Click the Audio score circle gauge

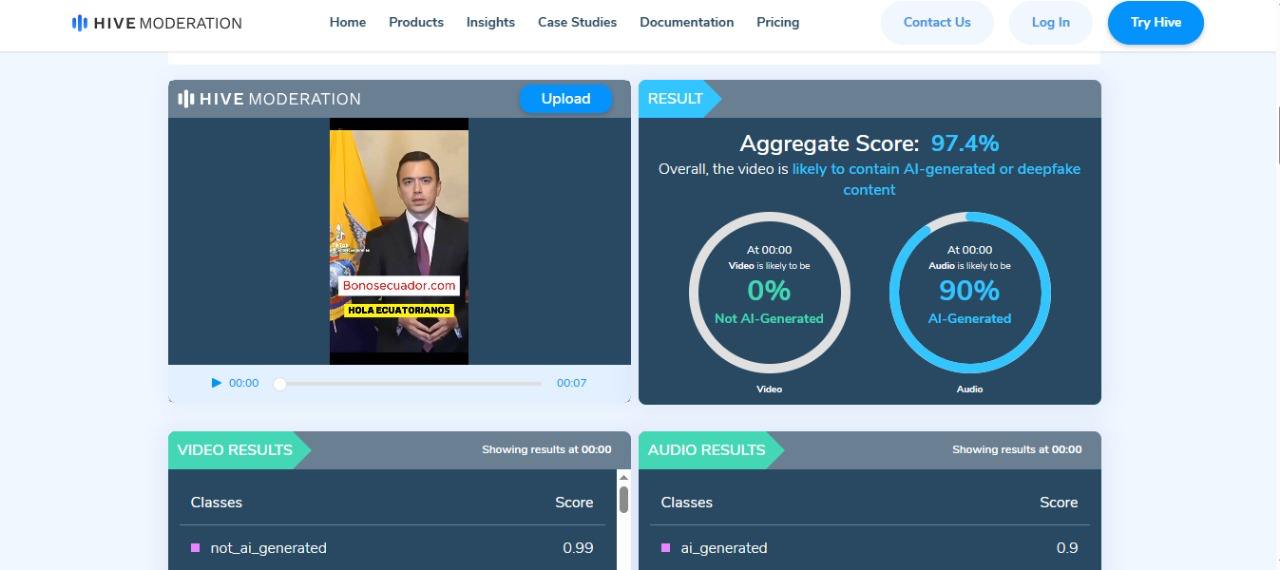coord(969,292)
